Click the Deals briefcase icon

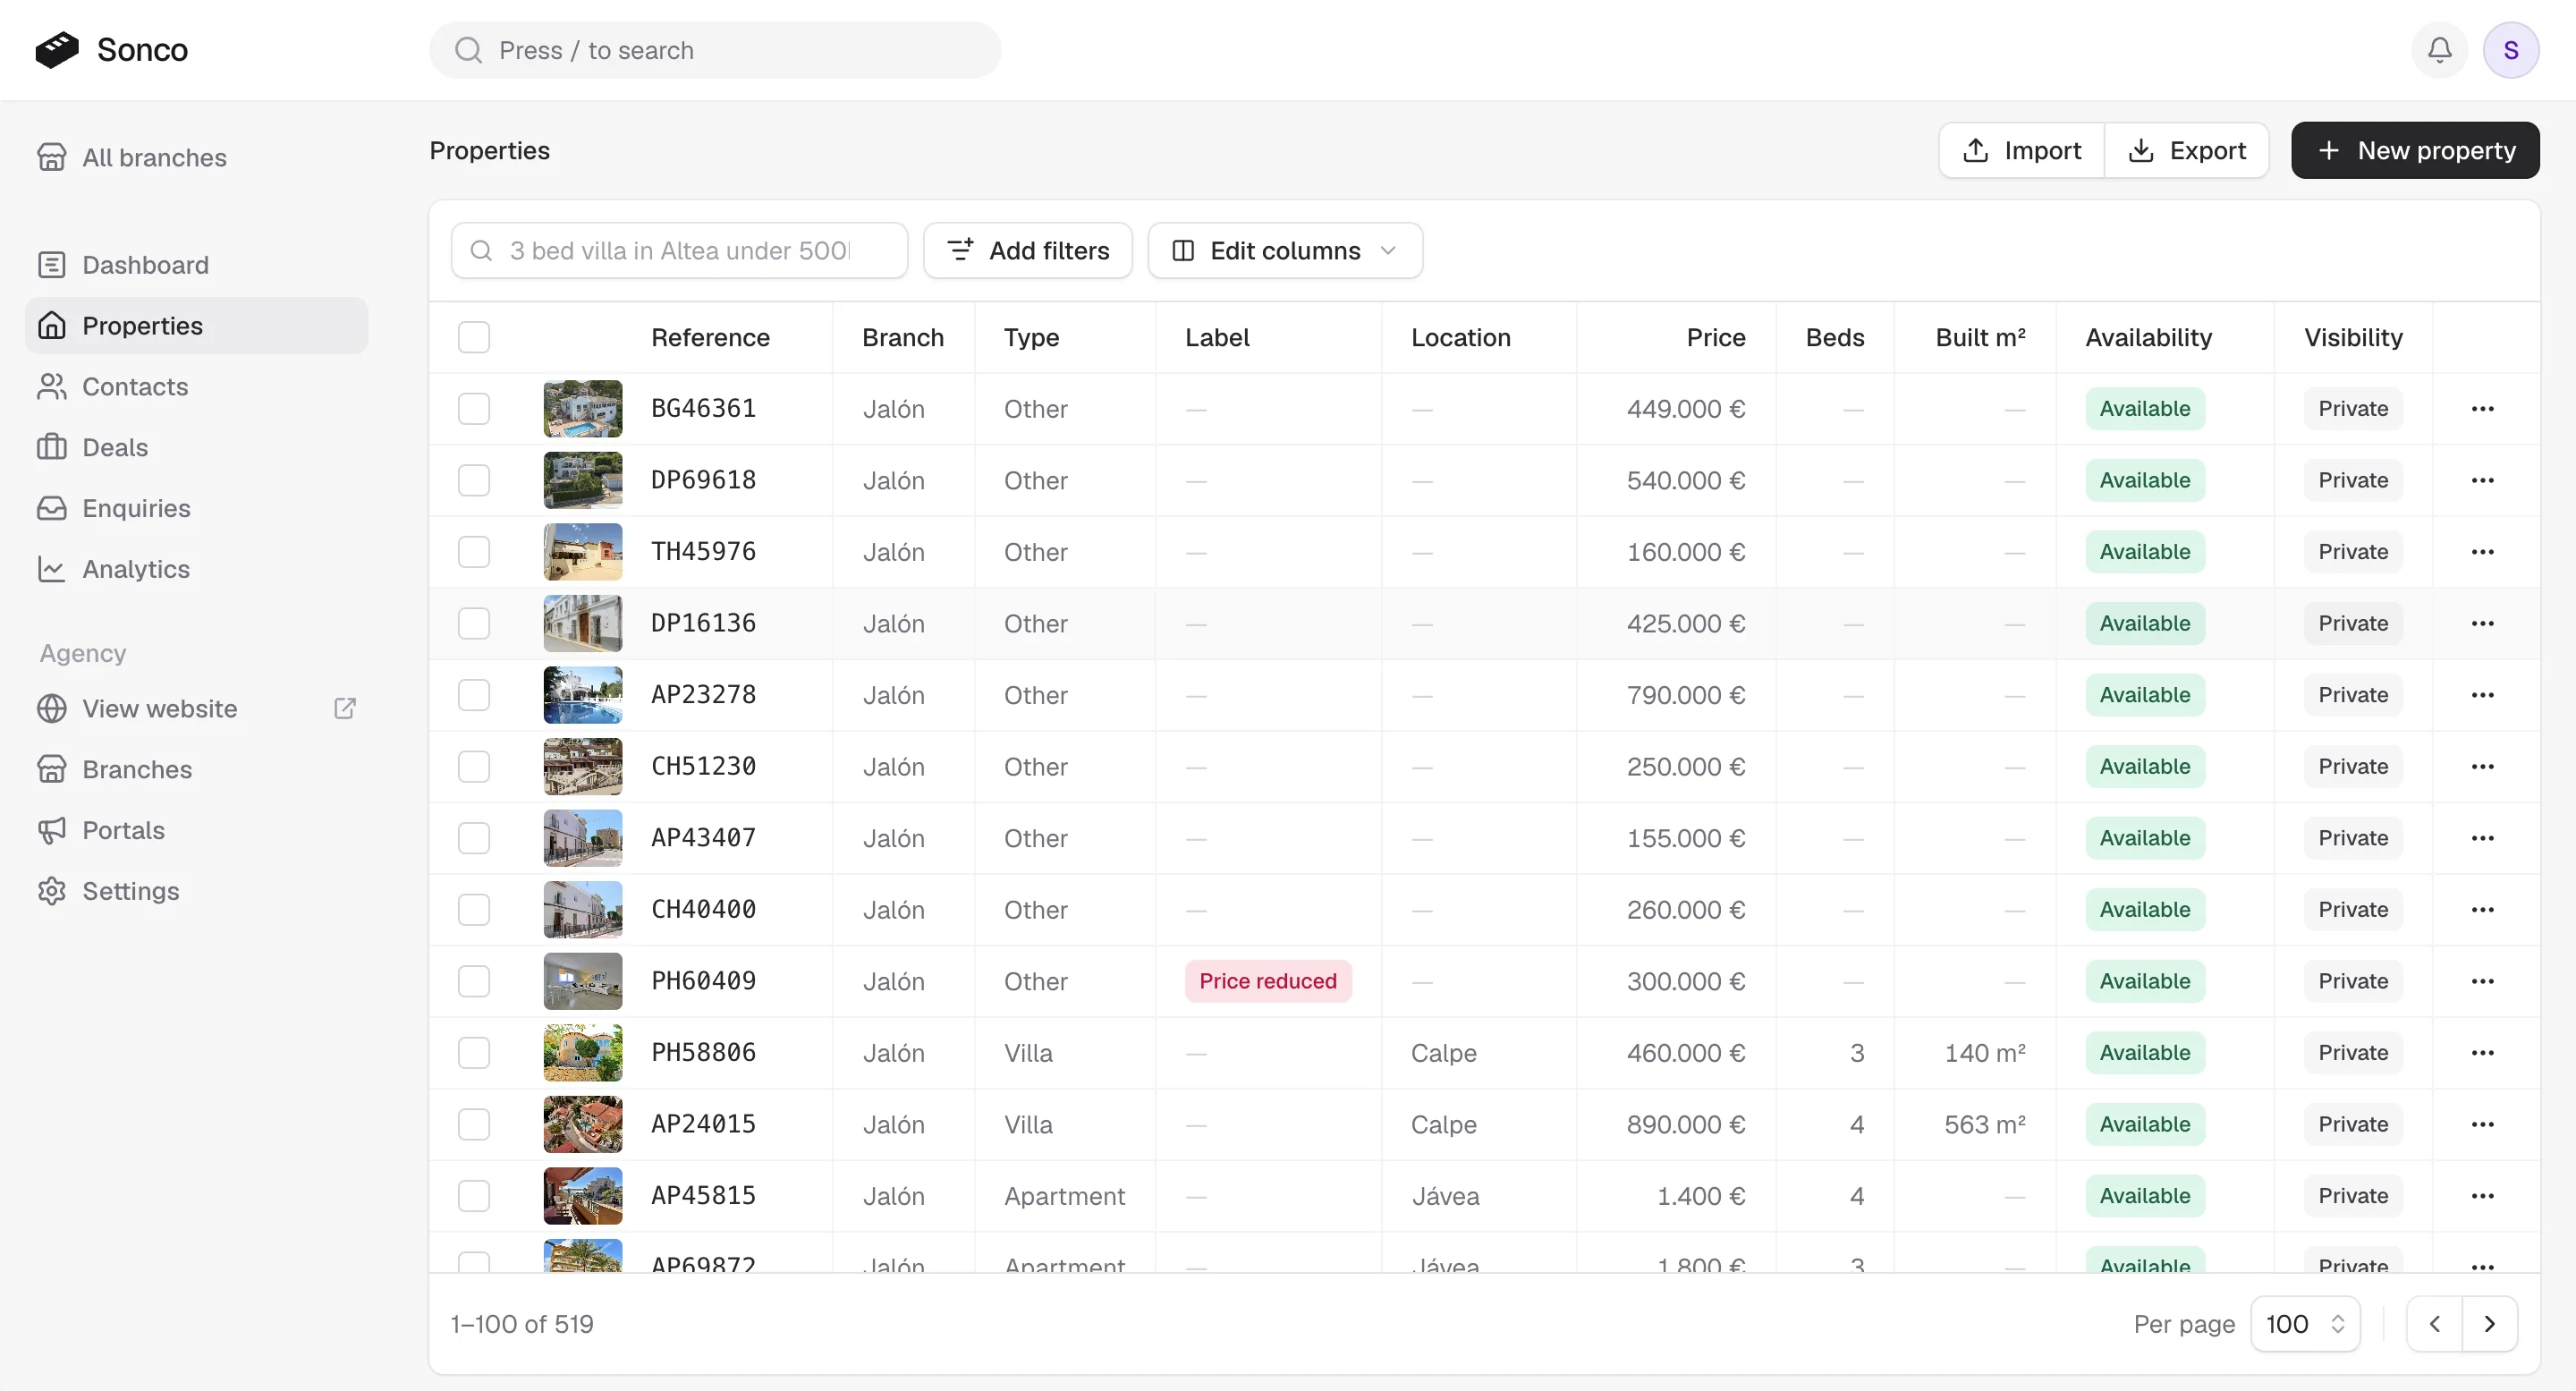(52, 447)
